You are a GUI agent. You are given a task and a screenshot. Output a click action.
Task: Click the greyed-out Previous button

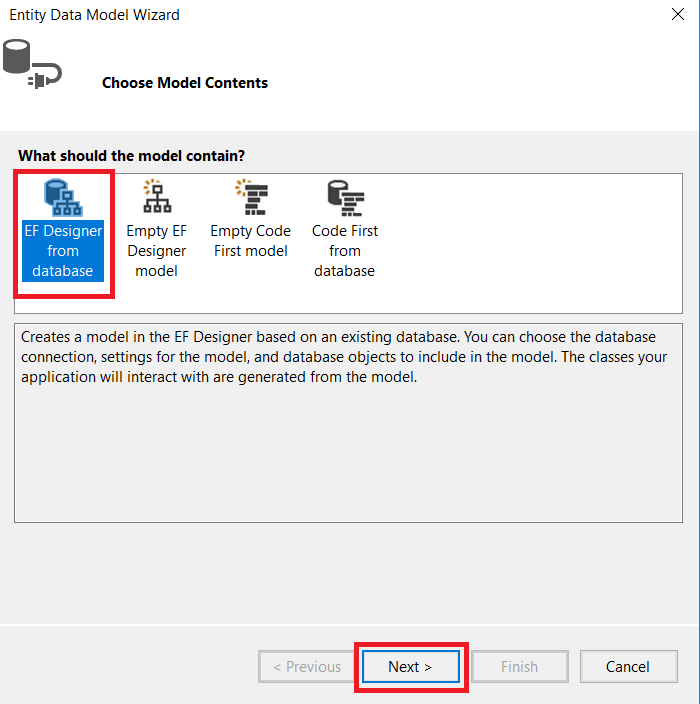point(307,667)
